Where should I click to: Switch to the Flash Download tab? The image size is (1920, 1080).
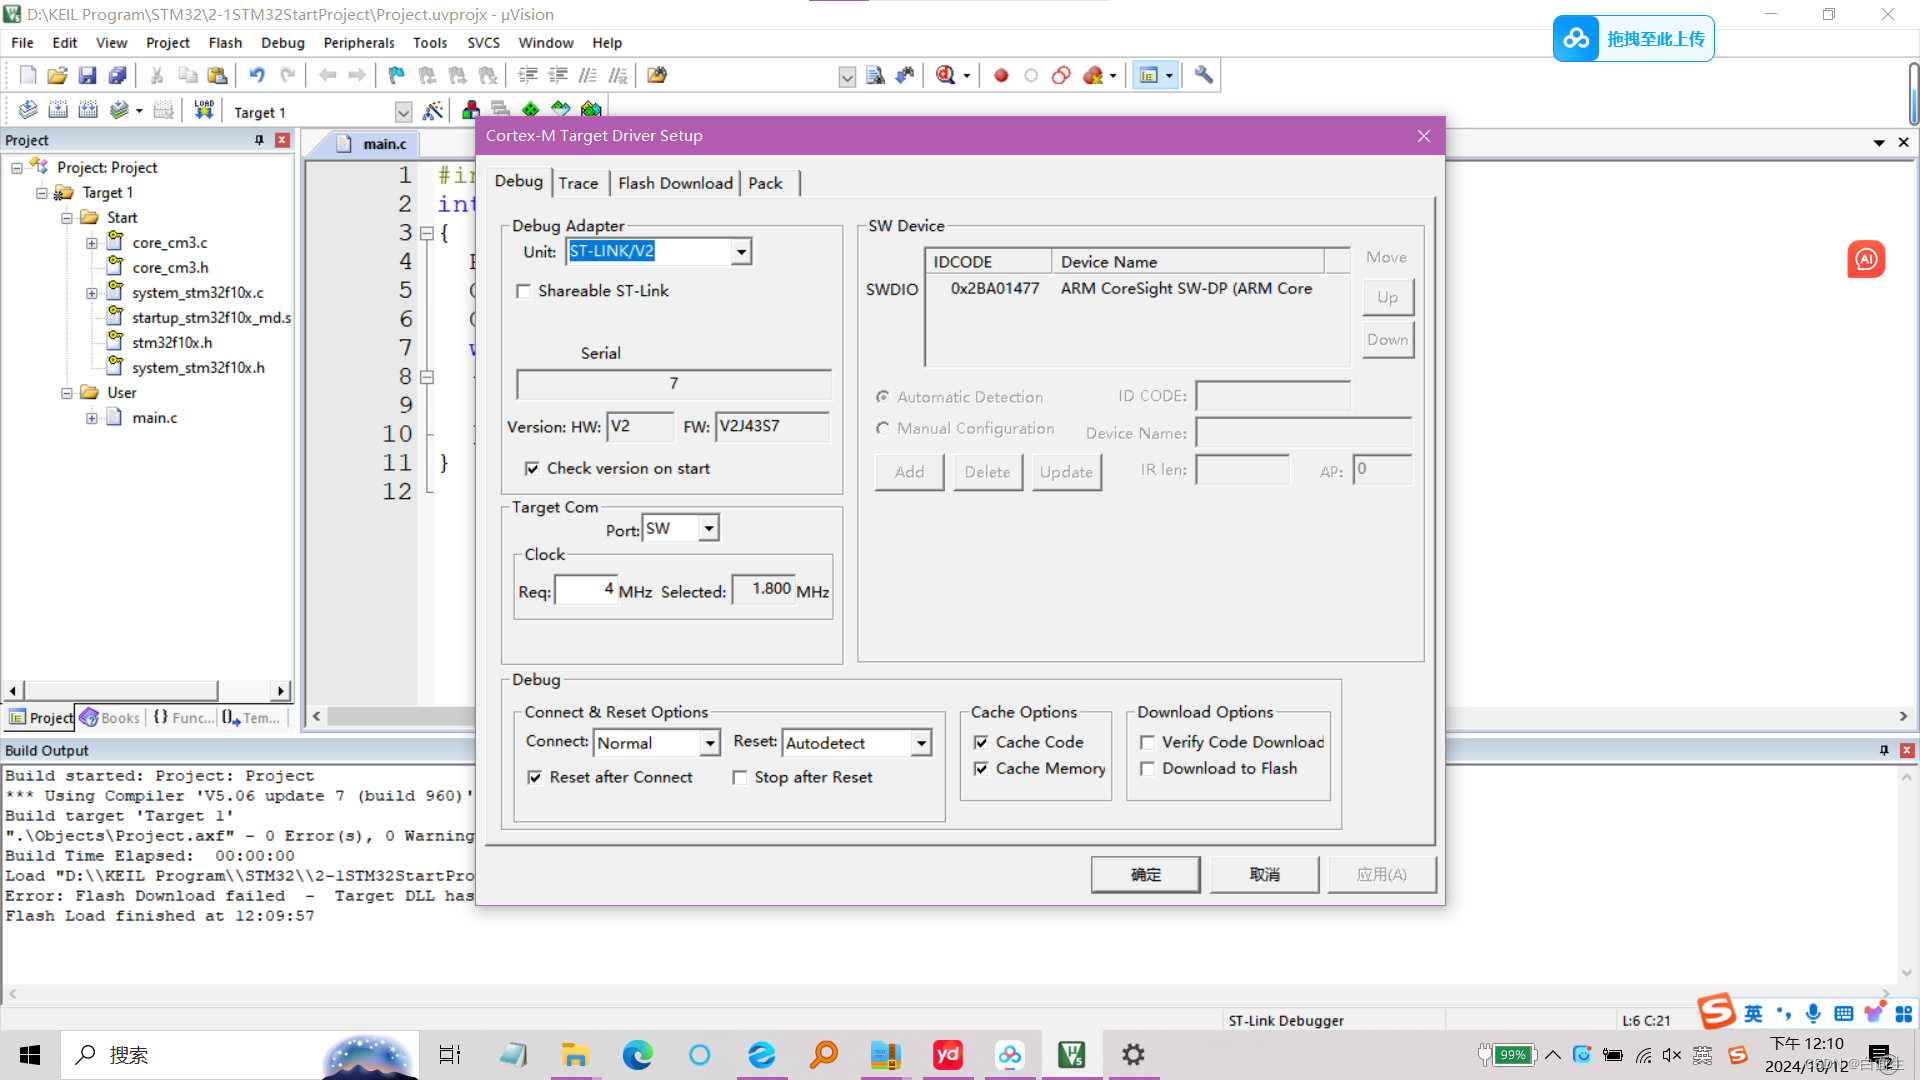click(x=675, y=183)
